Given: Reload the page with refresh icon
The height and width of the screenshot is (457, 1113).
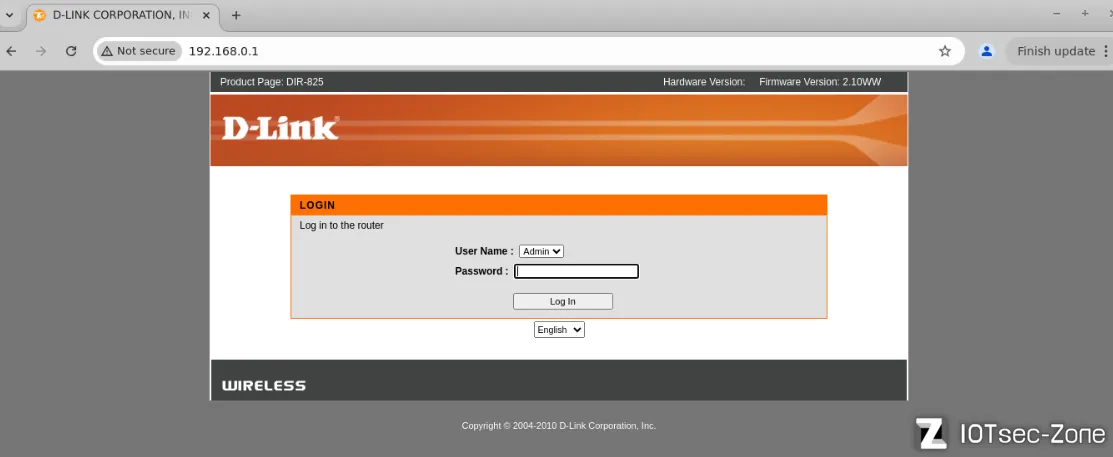Looking at the screenshot, I should [71, 51].
